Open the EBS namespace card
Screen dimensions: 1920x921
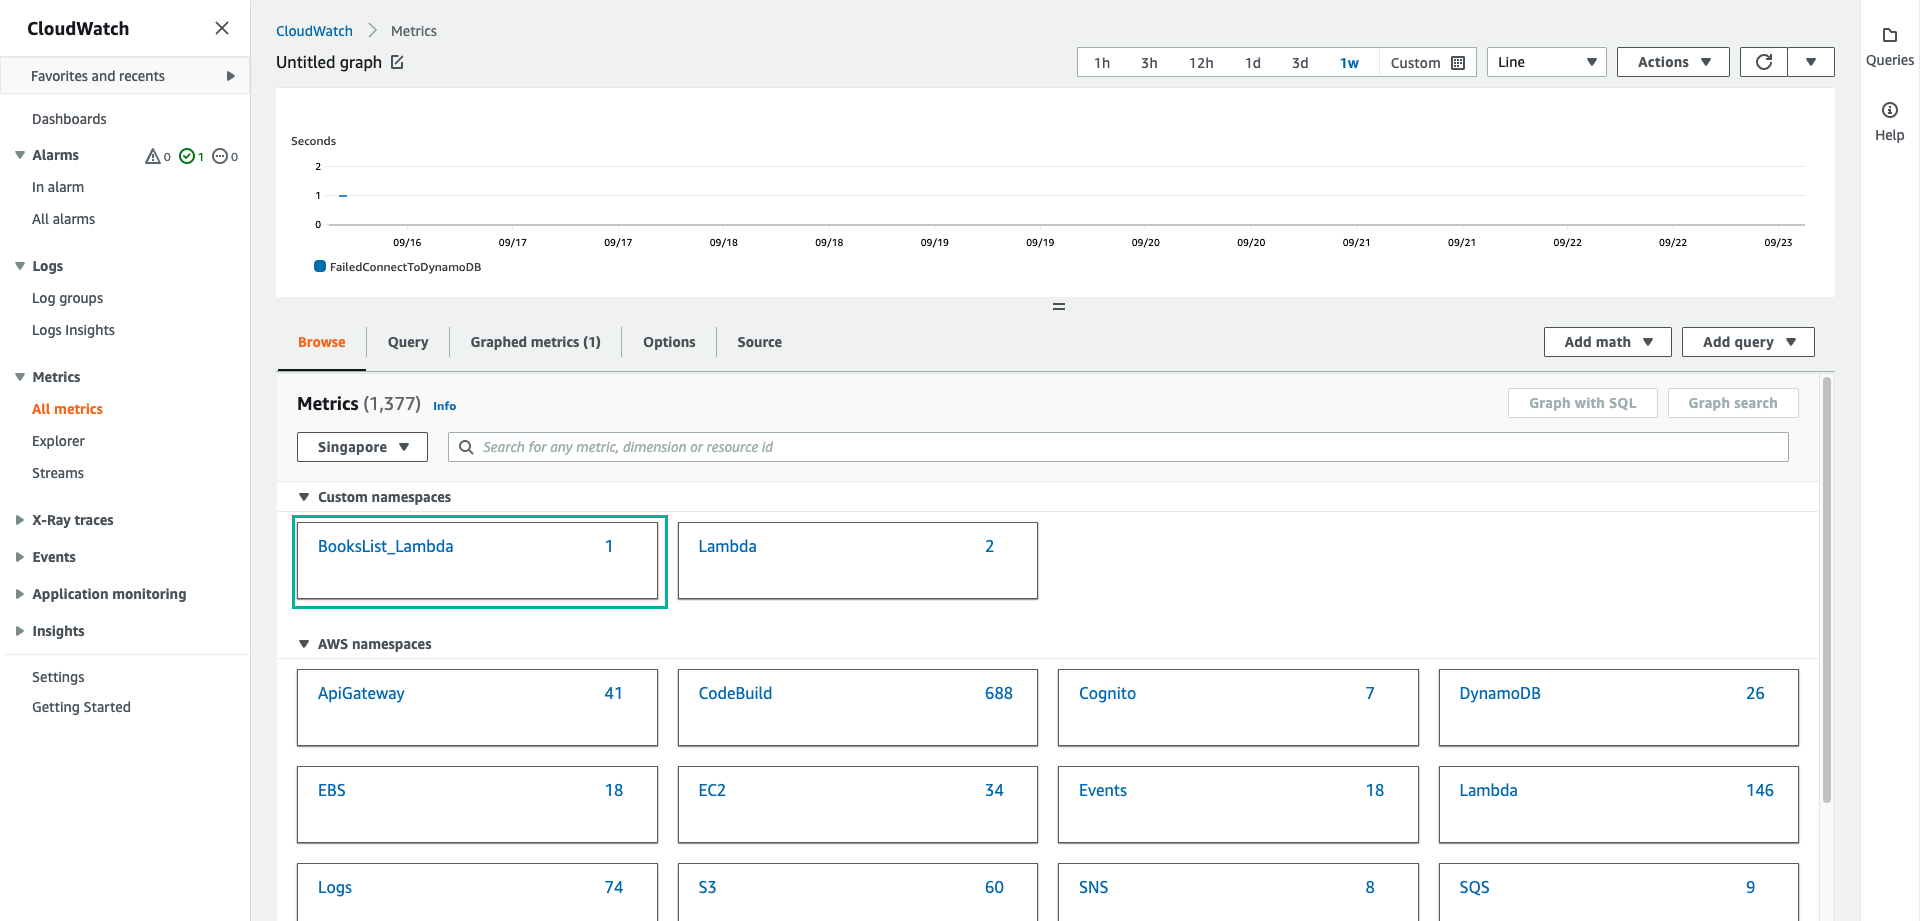(x=477, y=805)
